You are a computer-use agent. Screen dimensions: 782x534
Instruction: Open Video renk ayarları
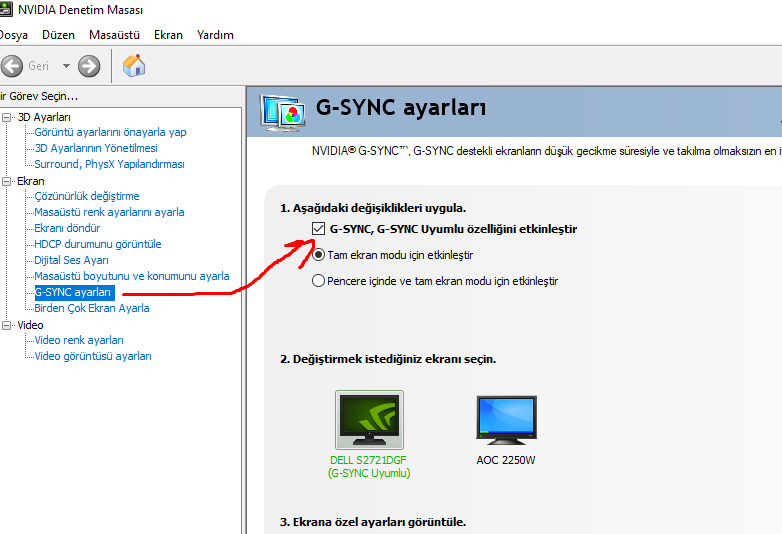(x=79, y=340)
